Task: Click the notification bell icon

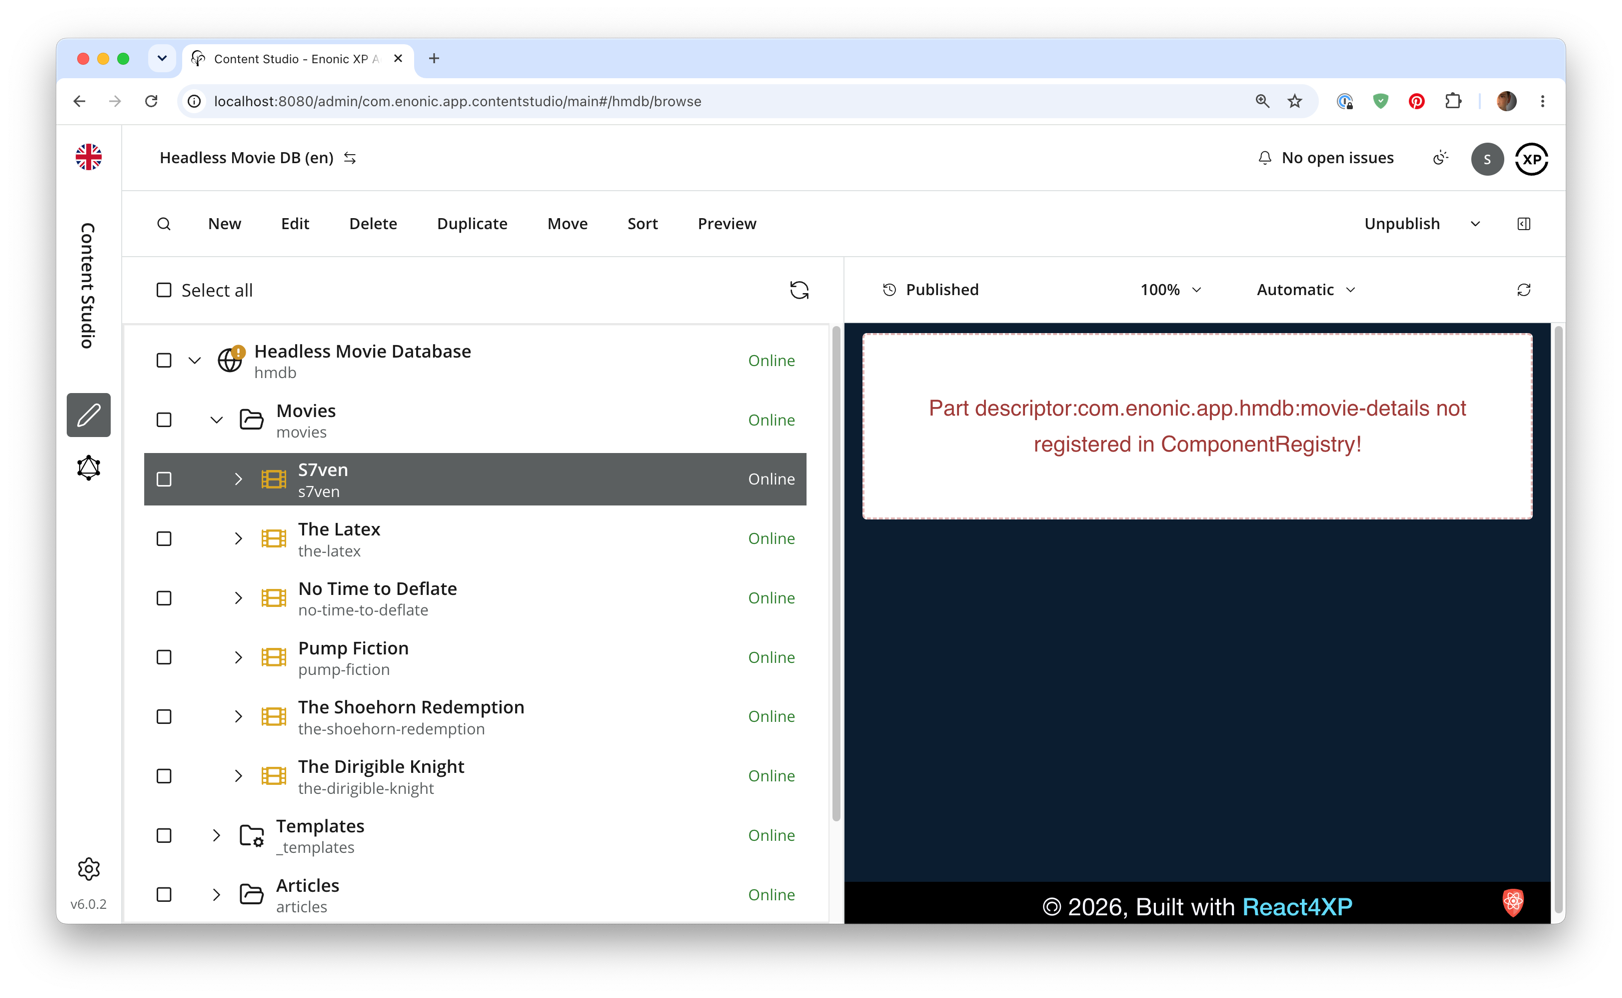Action: 1265,158
